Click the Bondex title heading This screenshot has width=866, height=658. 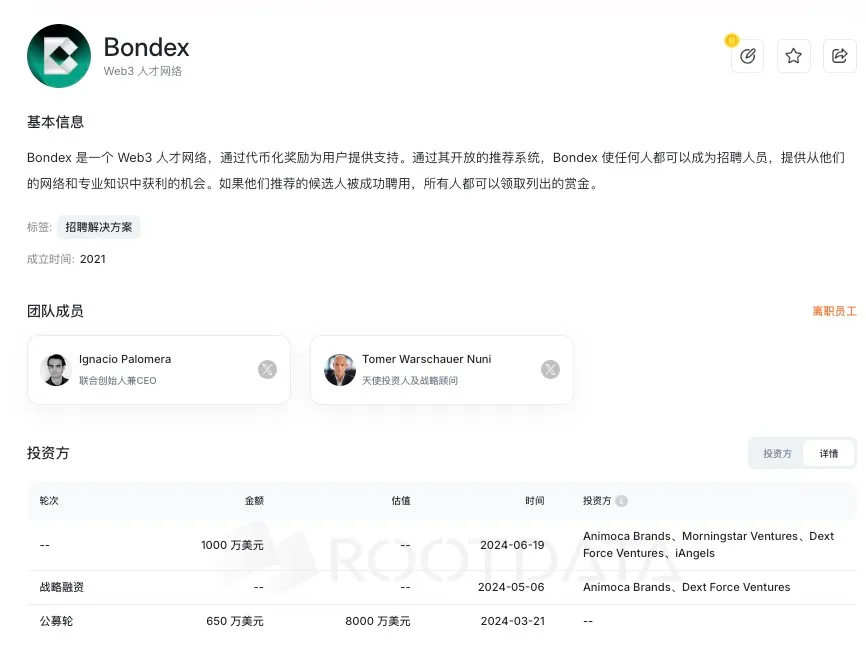tap(146, 48)
